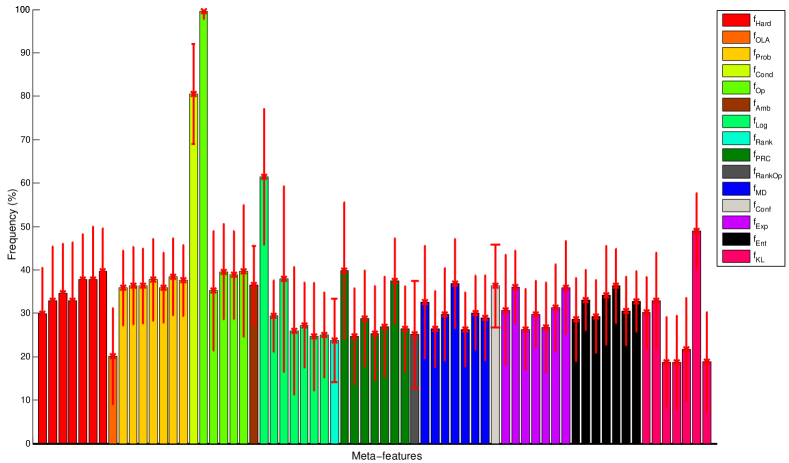This screenshot has height=463, width=789.
Task: Click the blue fMD legend swatch
Action: tap(736, 189)
